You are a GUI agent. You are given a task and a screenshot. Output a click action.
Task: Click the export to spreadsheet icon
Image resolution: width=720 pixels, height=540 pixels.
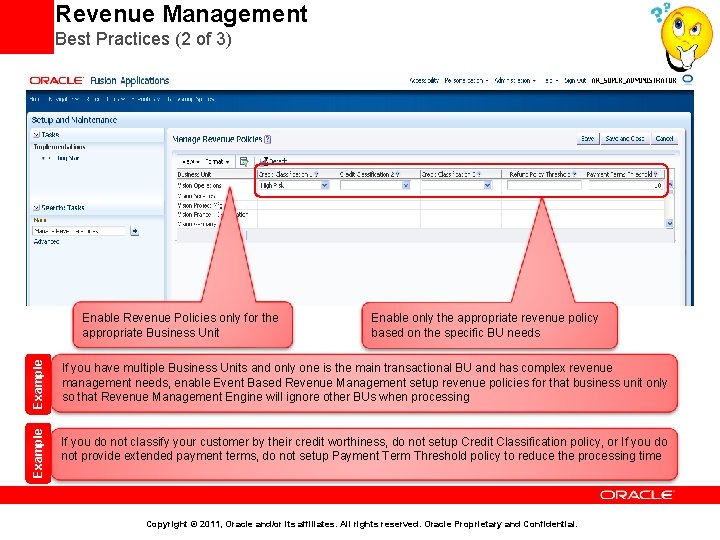point(244,161)
